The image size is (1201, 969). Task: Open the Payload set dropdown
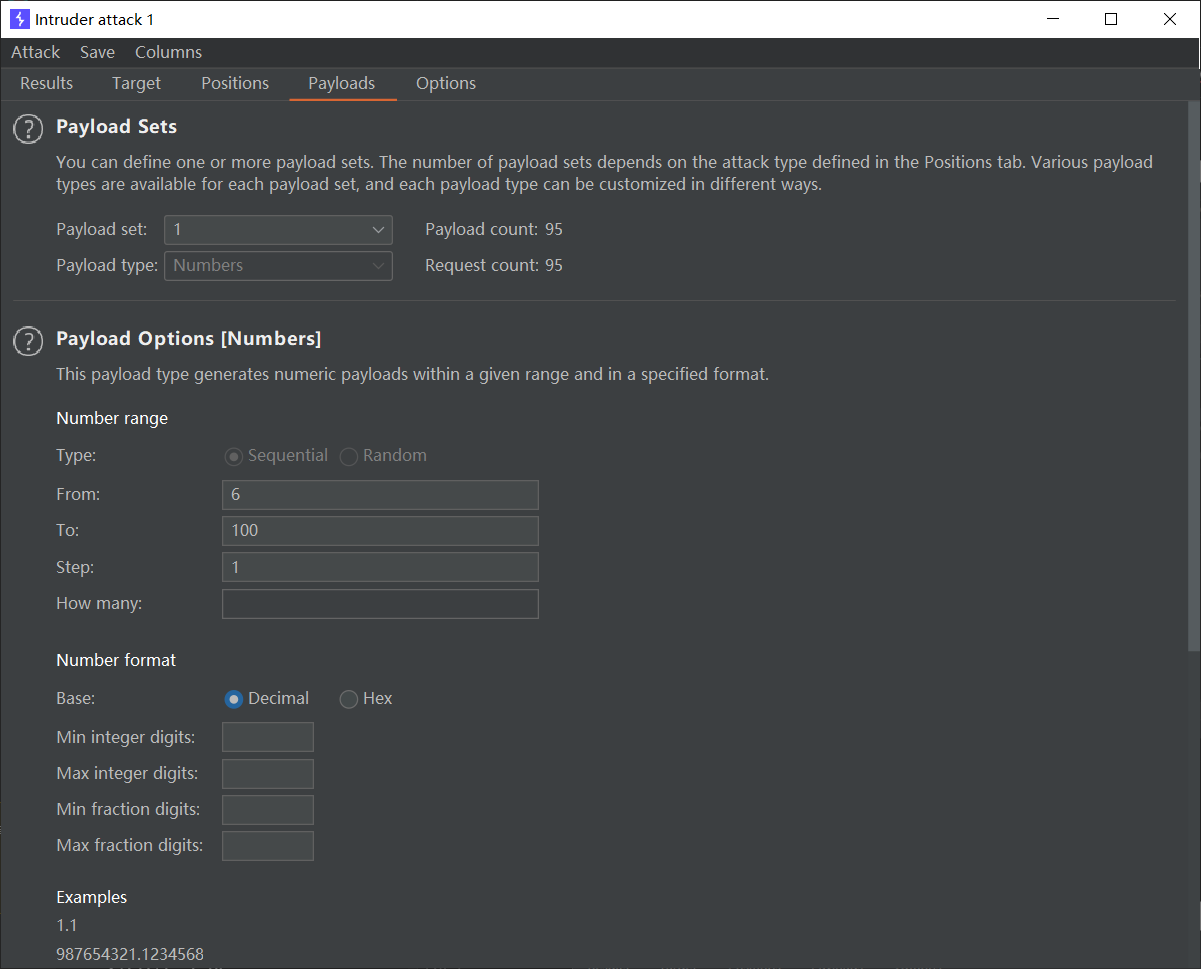[x=278, y=230]
